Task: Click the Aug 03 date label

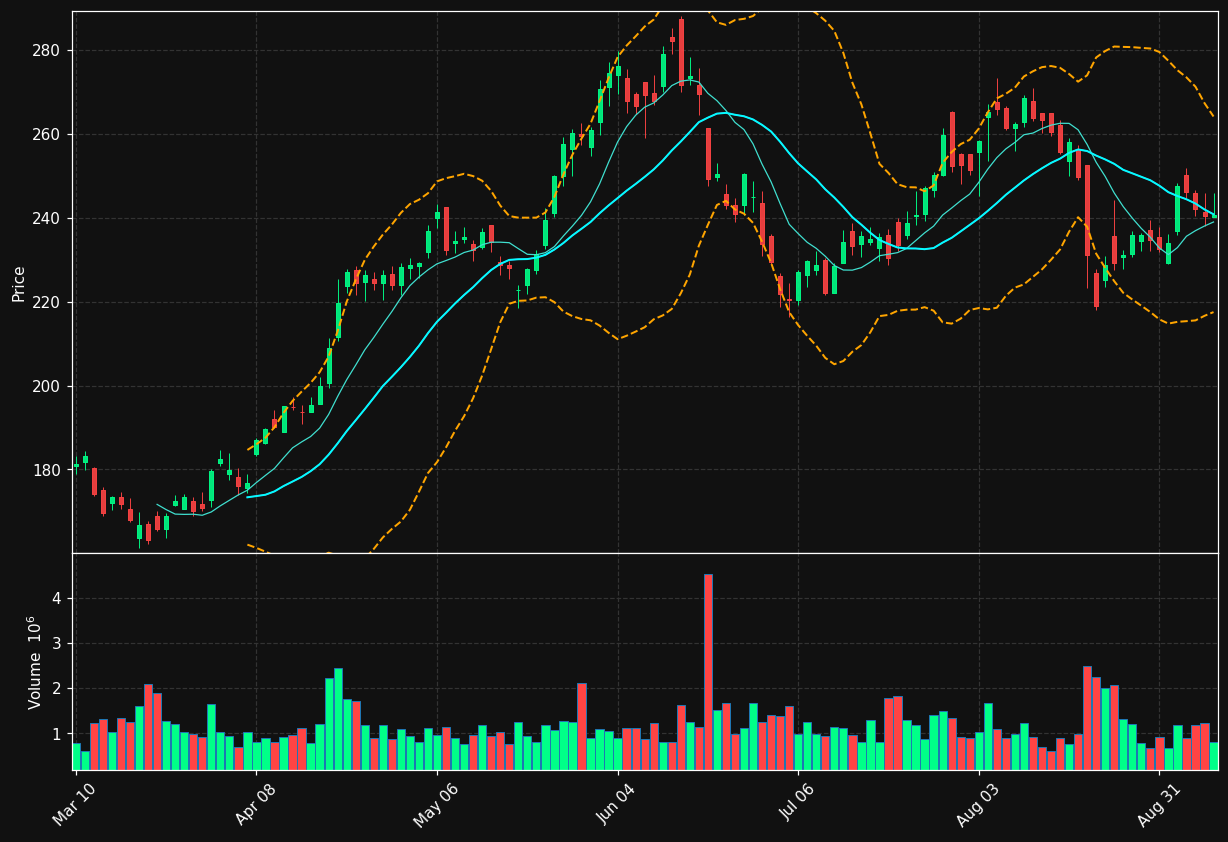Action: [x=977, y=803]
